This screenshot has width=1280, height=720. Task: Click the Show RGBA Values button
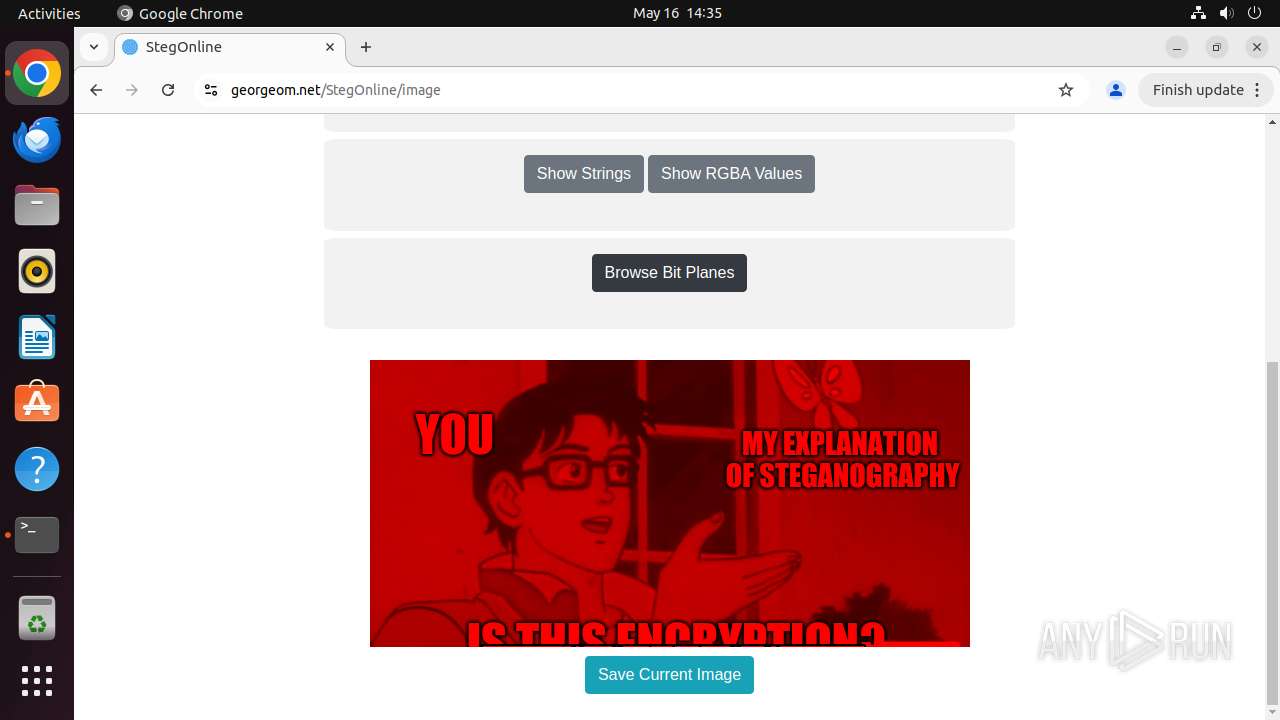(731, 174)
